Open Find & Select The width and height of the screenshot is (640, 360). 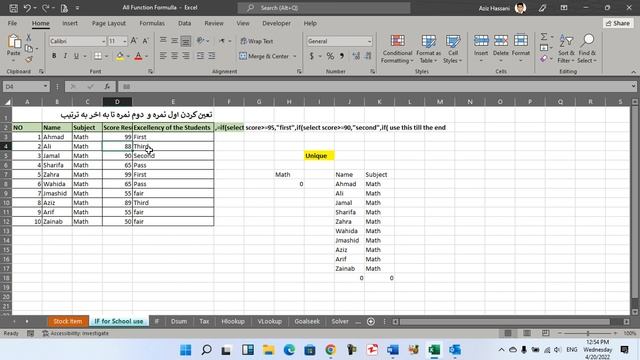click(587, 49)
